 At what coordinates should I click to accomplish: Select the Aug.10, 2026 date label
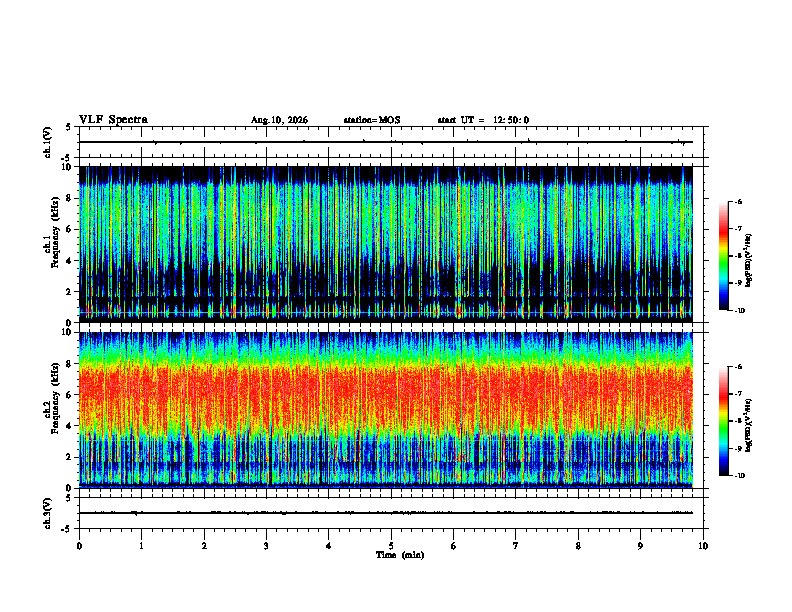tap(279, 120)
